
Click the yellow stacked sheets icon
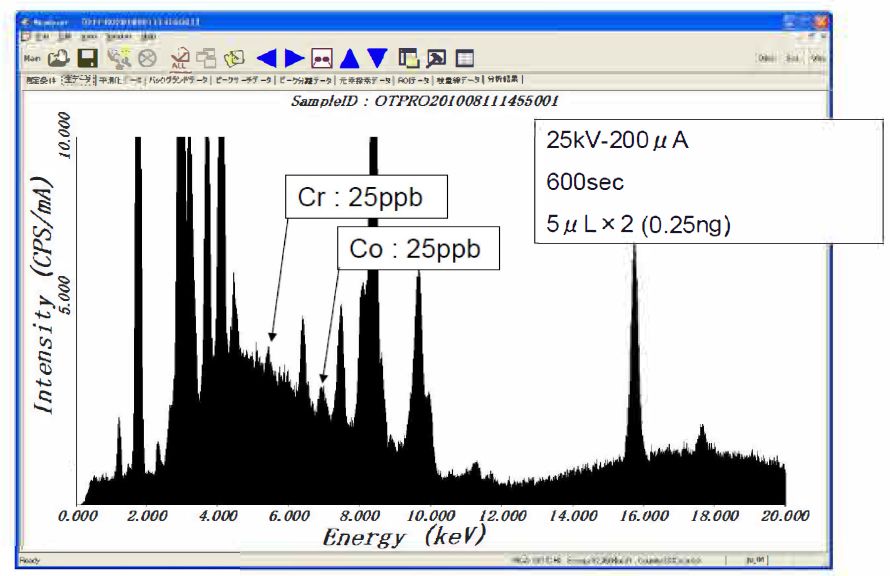tap(234, 58)
